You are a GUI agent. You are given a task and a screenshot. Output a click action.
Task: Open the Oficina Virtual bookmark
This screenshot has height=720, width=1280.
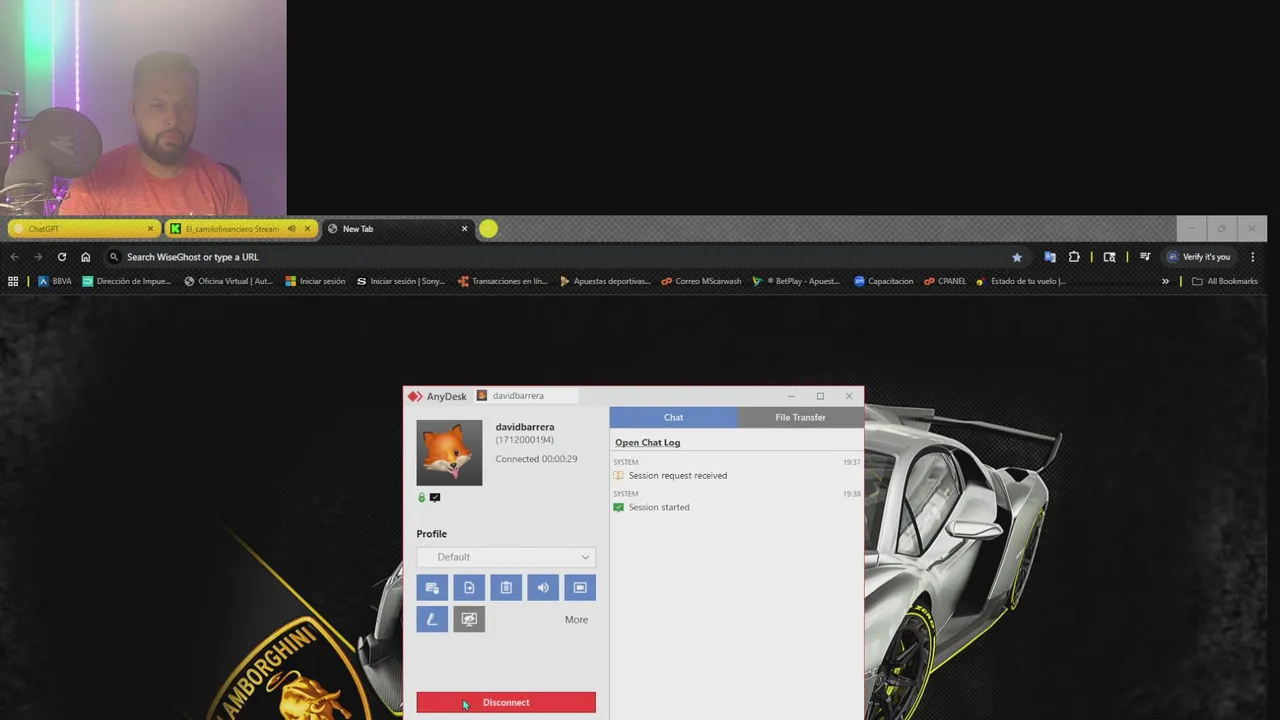[x=228, y=281]
